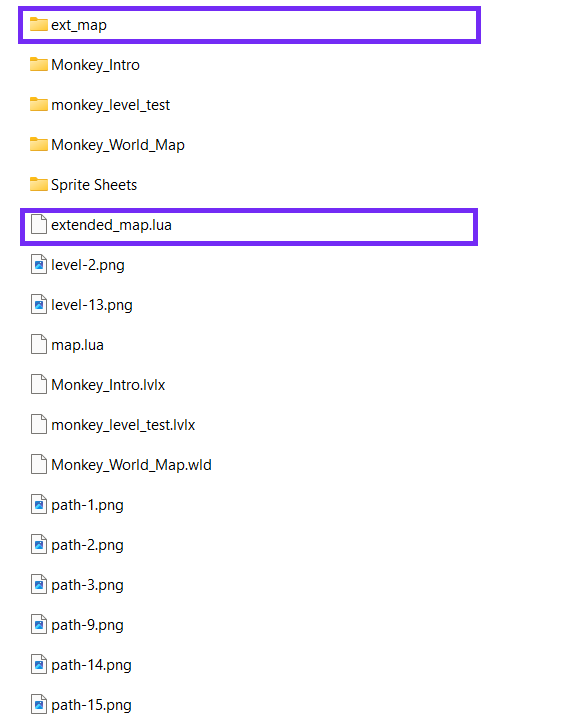Select the path-9.png file name
The height and width of the screenshot is (714, 563).
coord(87,625)
